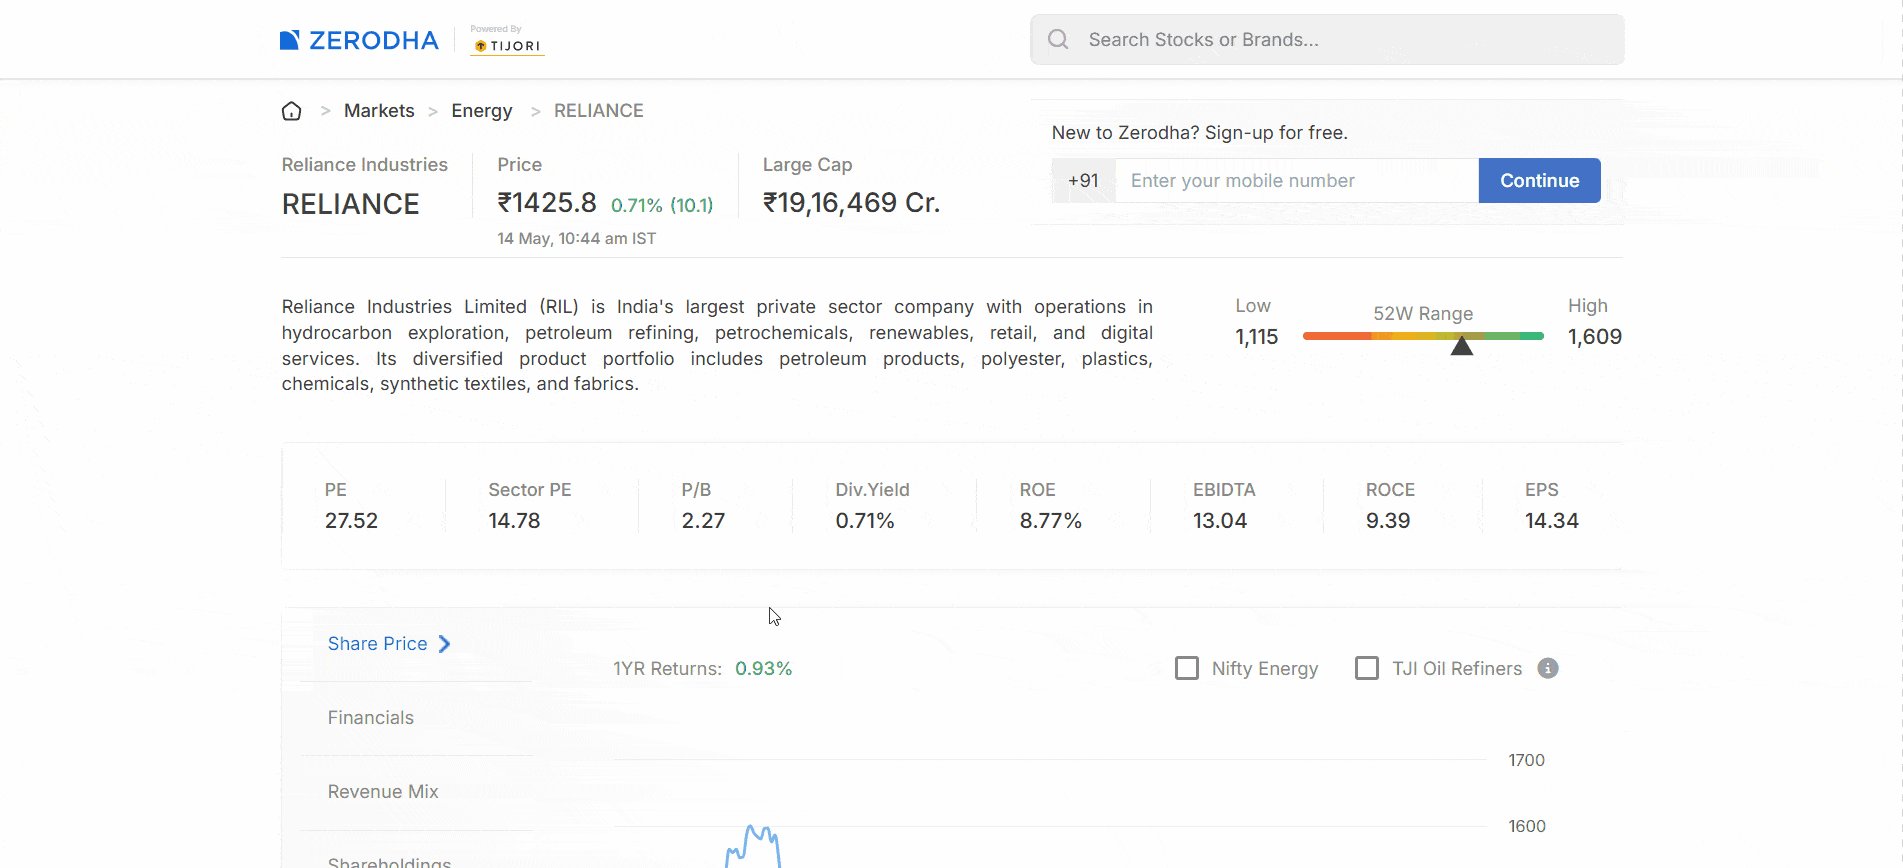This screenshot has width=1903, height=868.
Task: Click the Share Price chevron arrow
Action: [x=445, y=644]
